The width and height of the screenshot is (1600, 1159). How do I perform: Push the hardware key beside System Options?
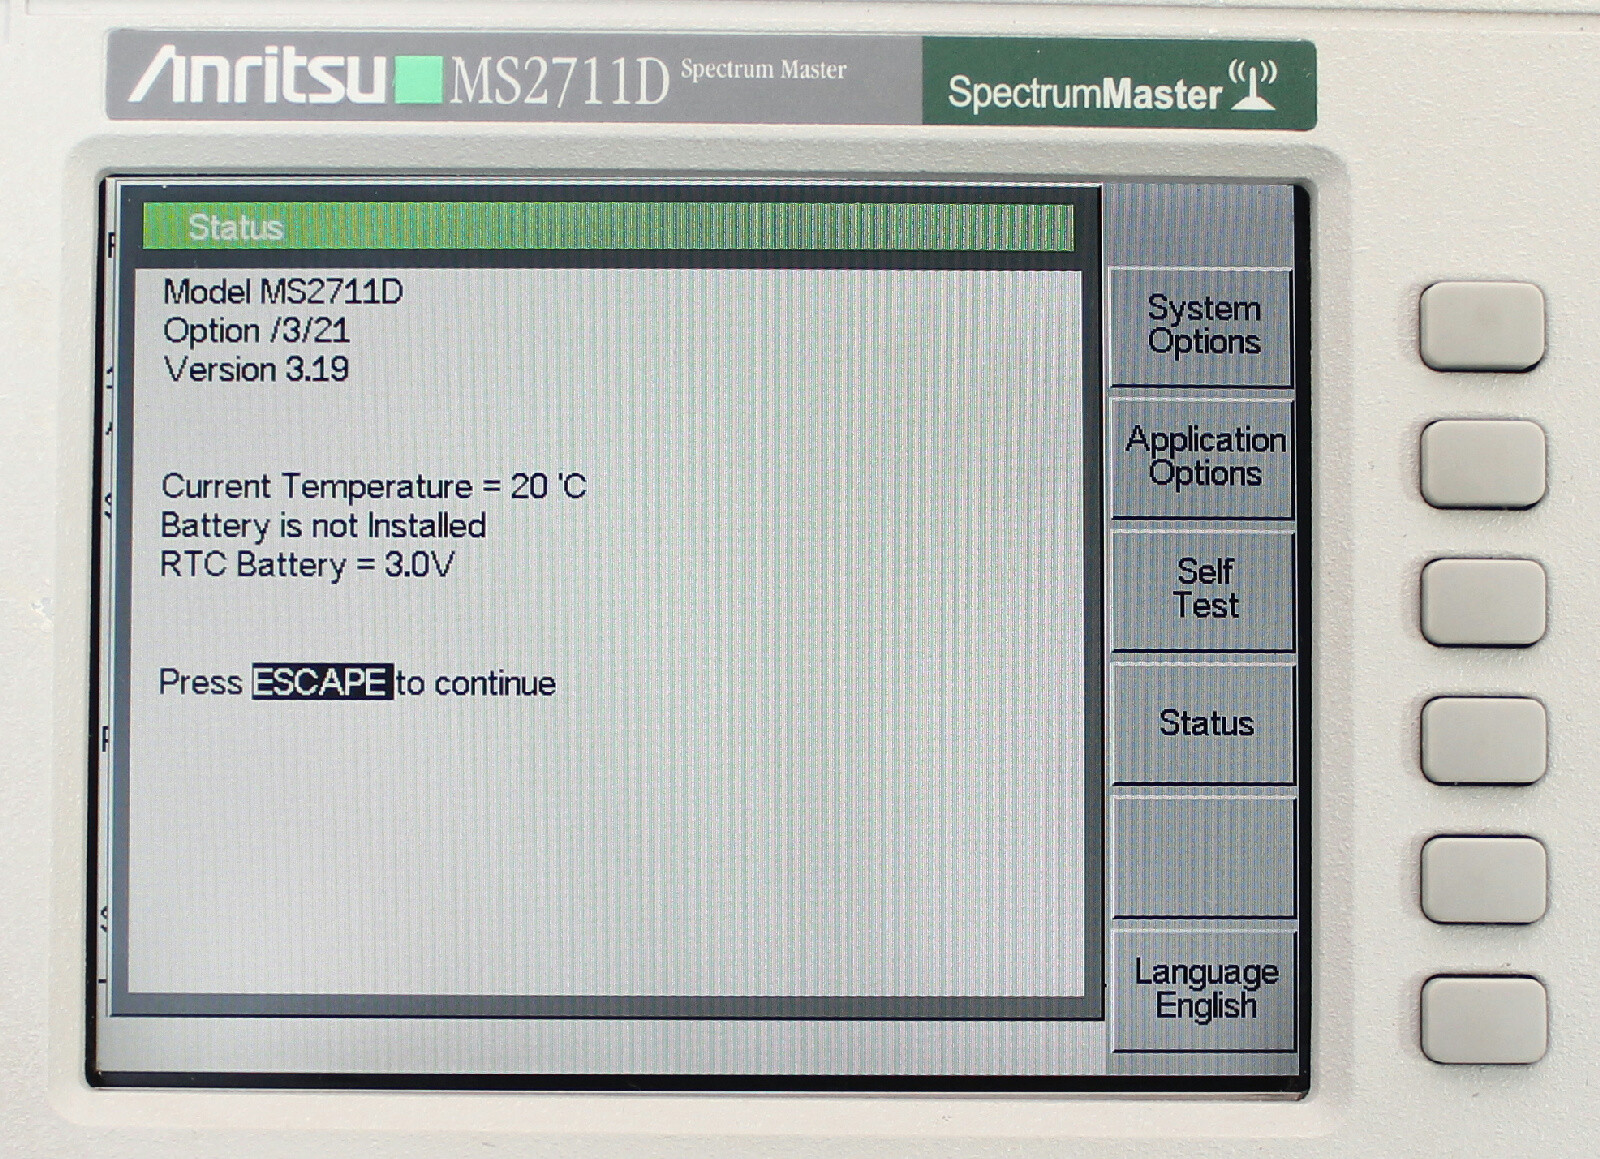point(1482,326)
